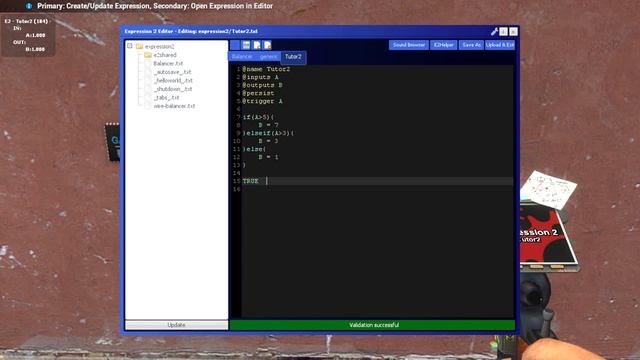Image resolution: width=640 pixels, height=360 pixels.
Task: Select wire-balancer.txt in file tree
Action: point(174,106)
